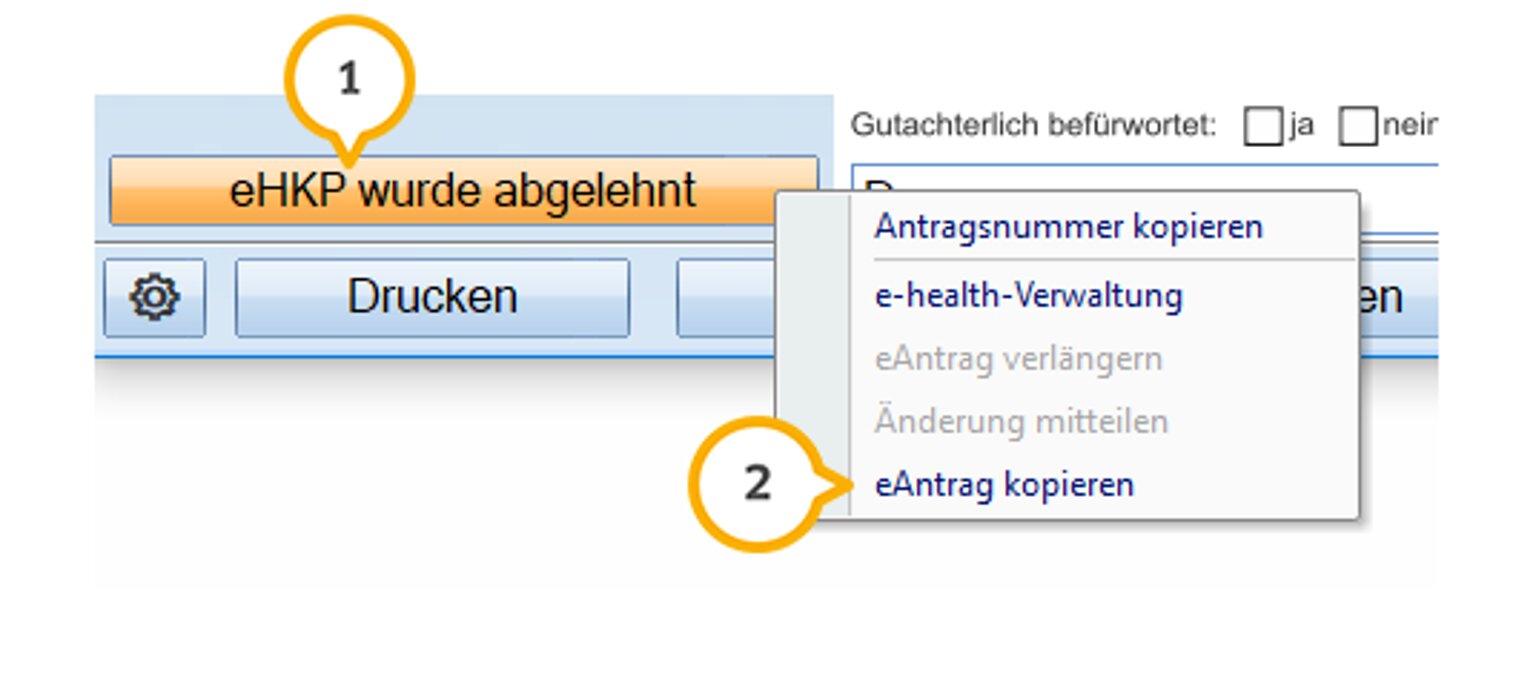This screenshot has width=1536, height=685.
Task: Choose 'eAntrag kopieren' in the context menu
Action: pyautogui.click(x=1004, y=485)
